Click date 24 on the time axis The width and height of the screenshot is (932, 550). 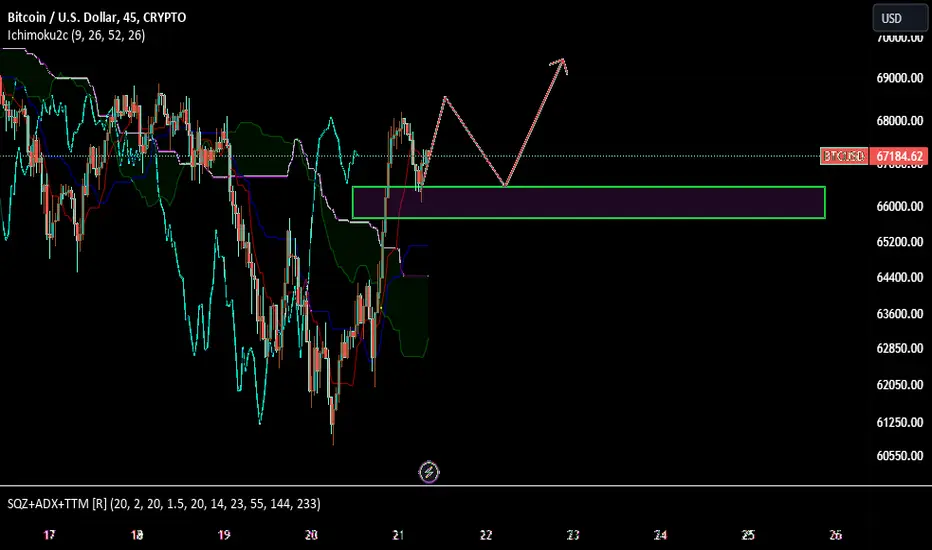(660, 535)
